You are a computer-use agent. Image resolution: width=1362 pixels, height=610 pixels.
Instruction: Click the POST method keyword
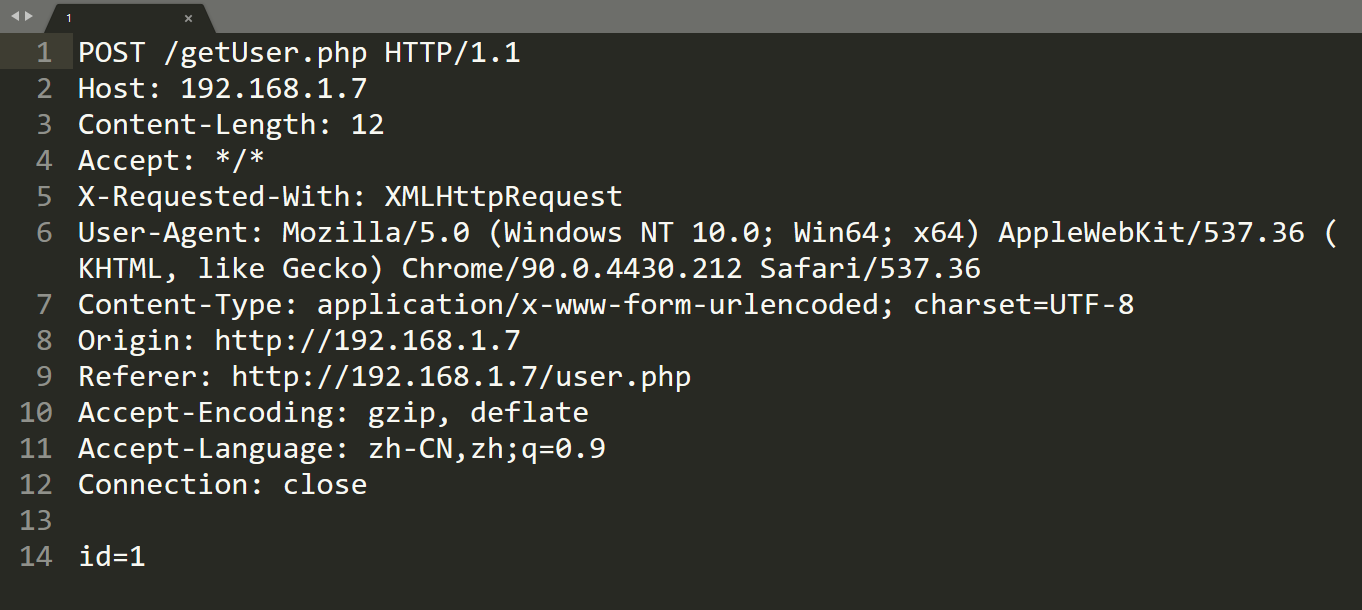click(x=110, y=52)
